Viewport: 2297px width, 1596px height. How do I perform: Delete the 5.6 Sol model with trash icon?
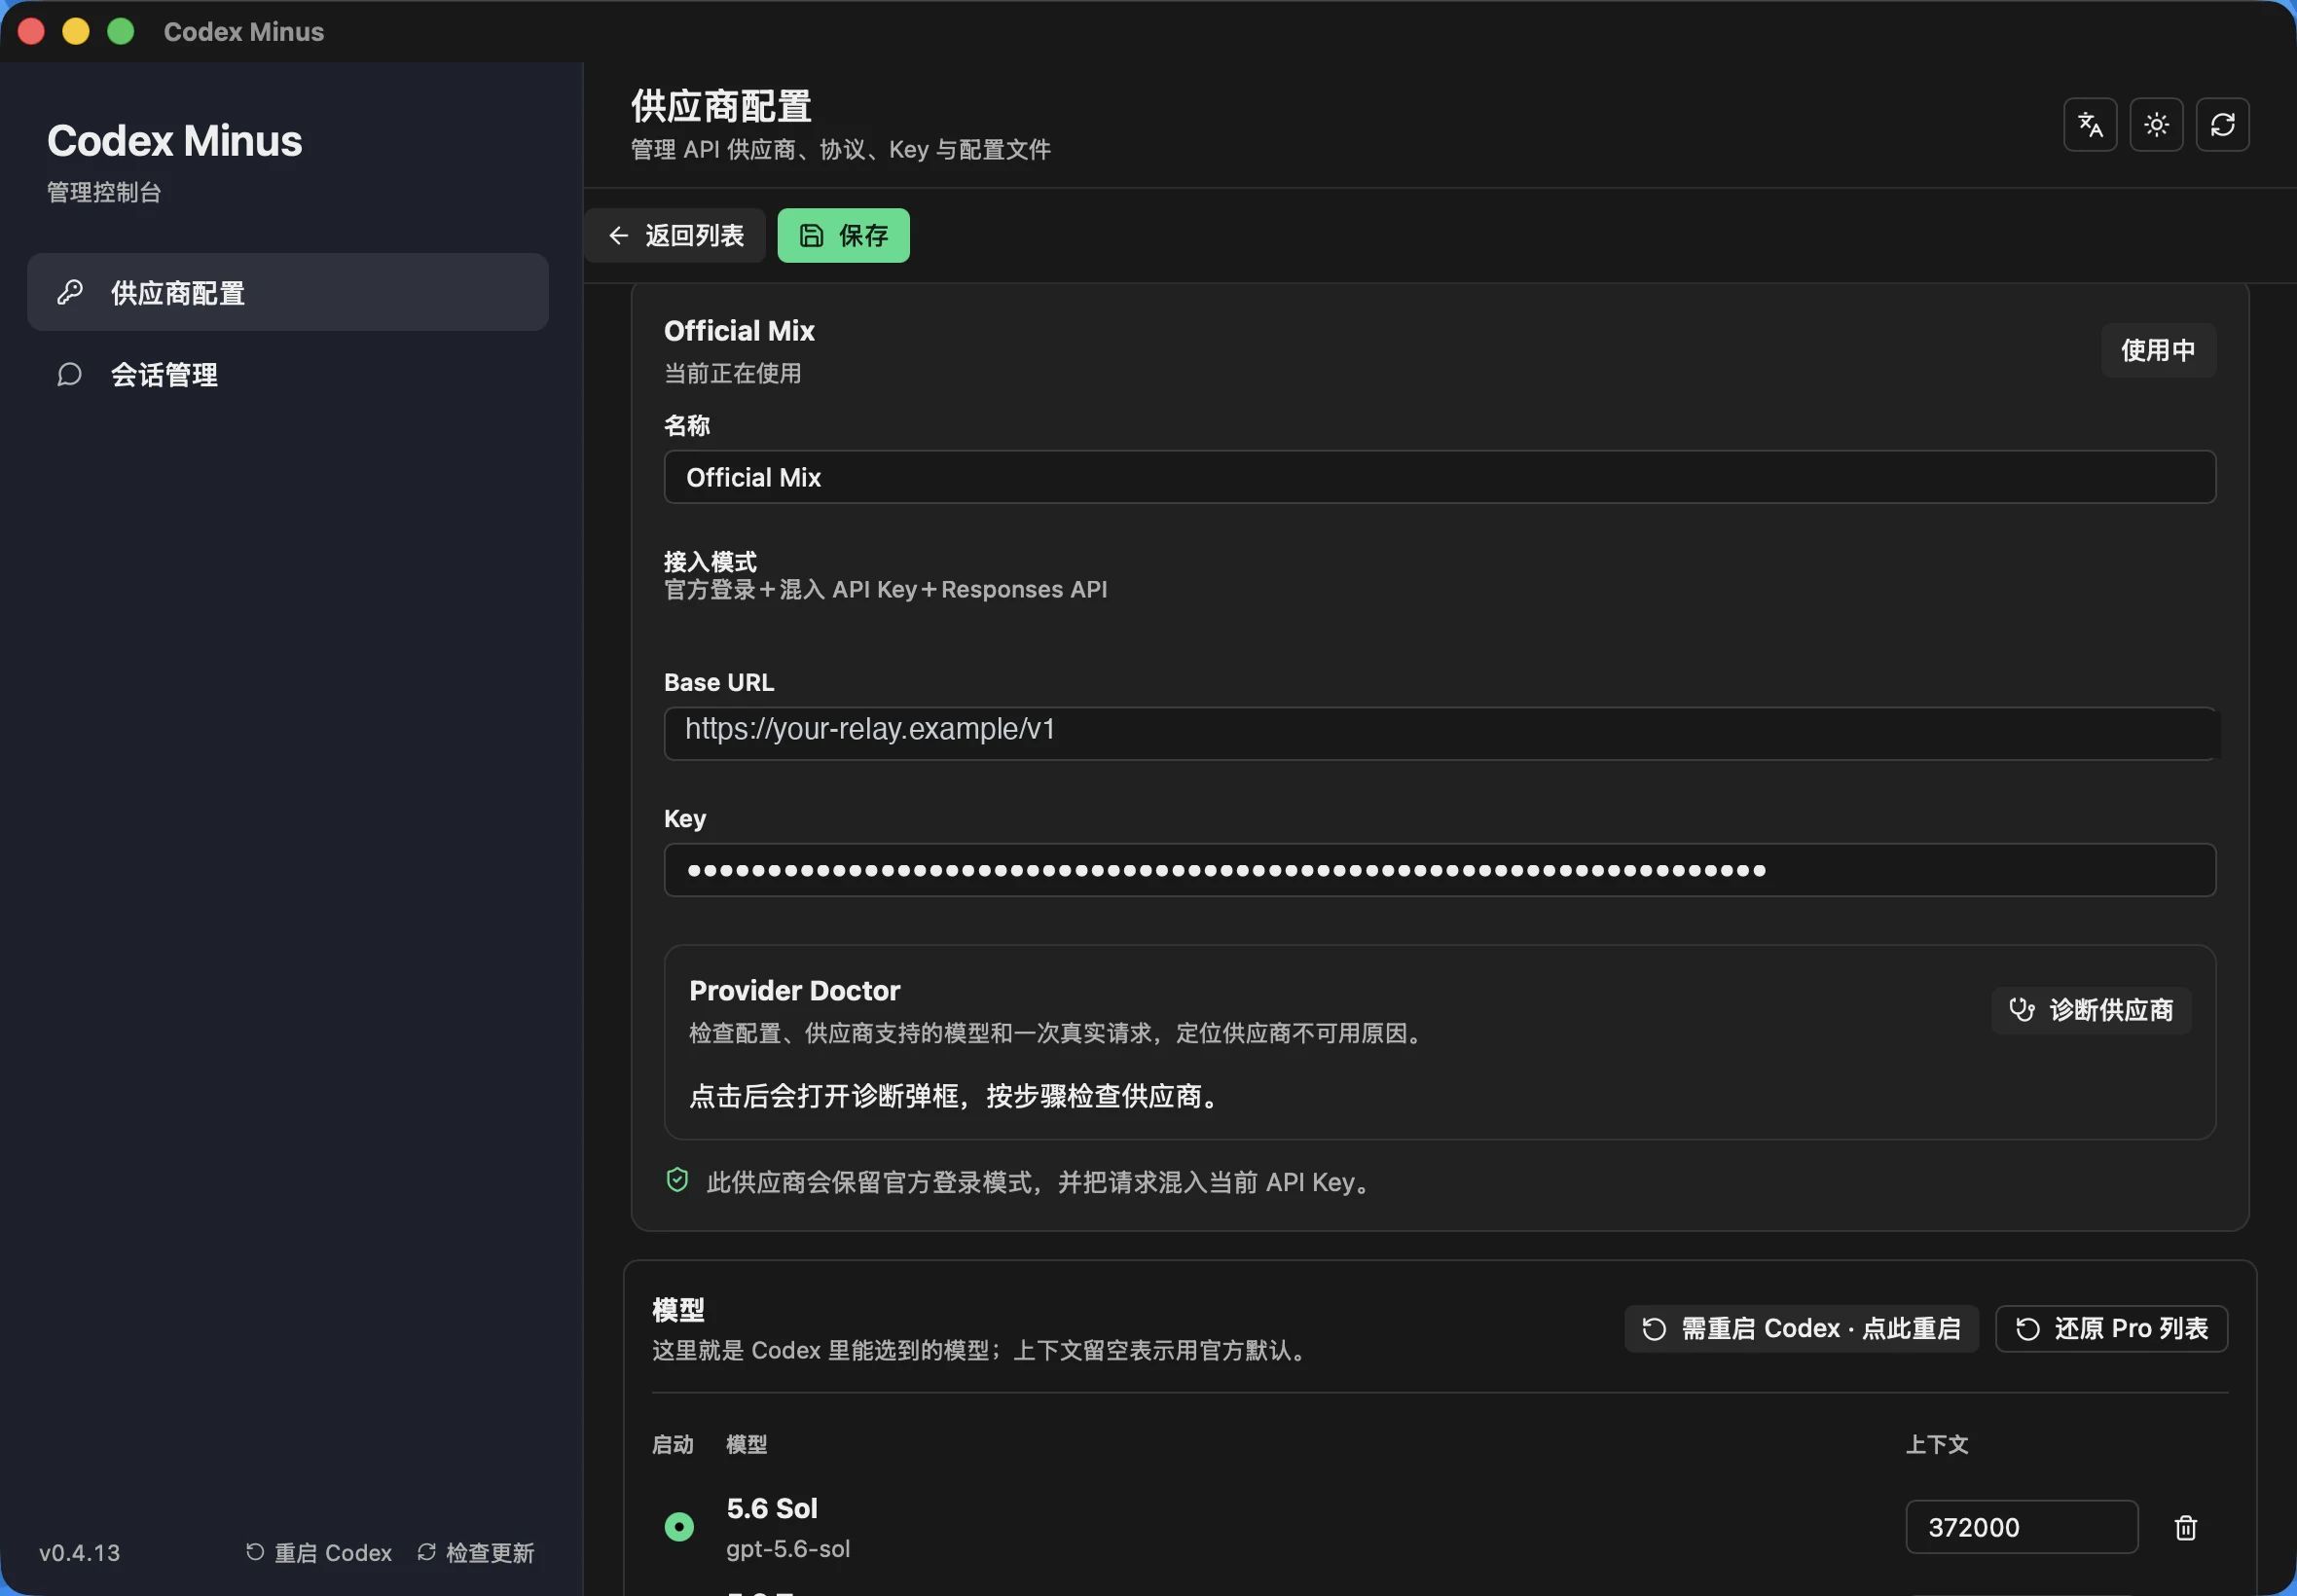point(2185,1527)
